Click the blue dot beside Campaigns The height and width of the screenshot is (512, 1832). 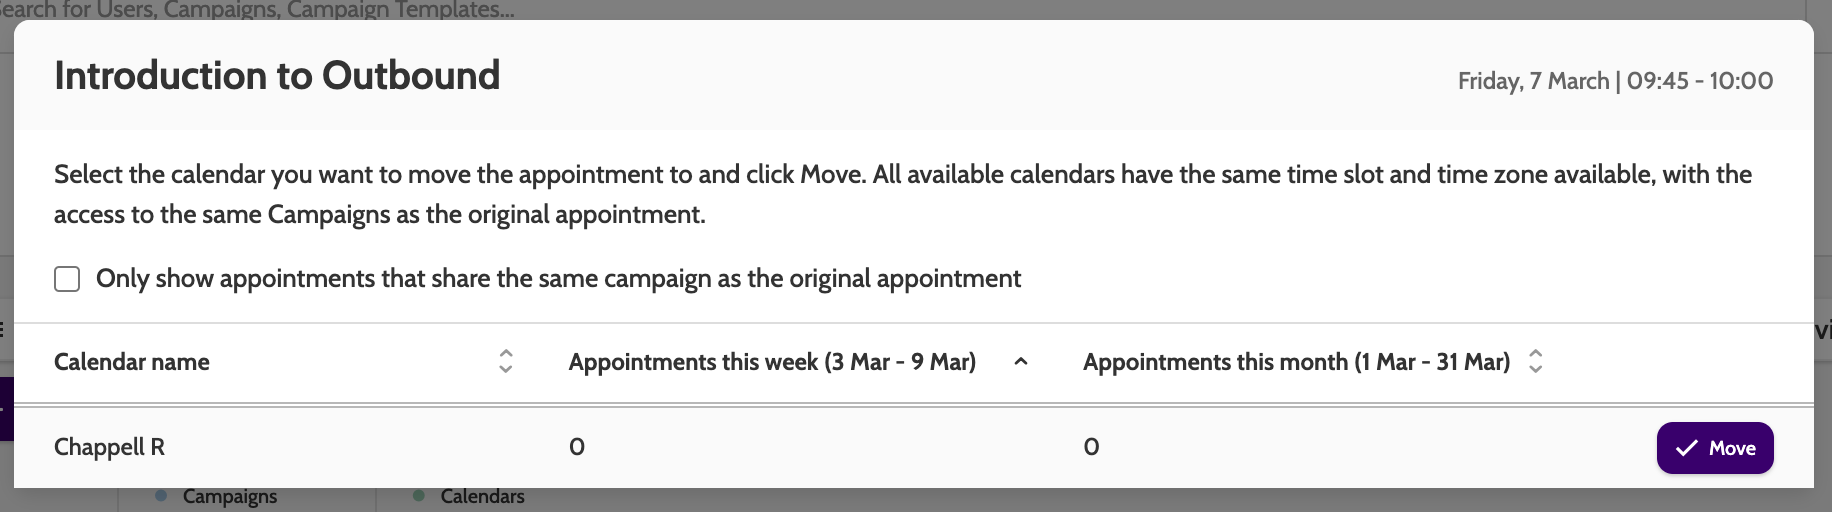(161, 496)
